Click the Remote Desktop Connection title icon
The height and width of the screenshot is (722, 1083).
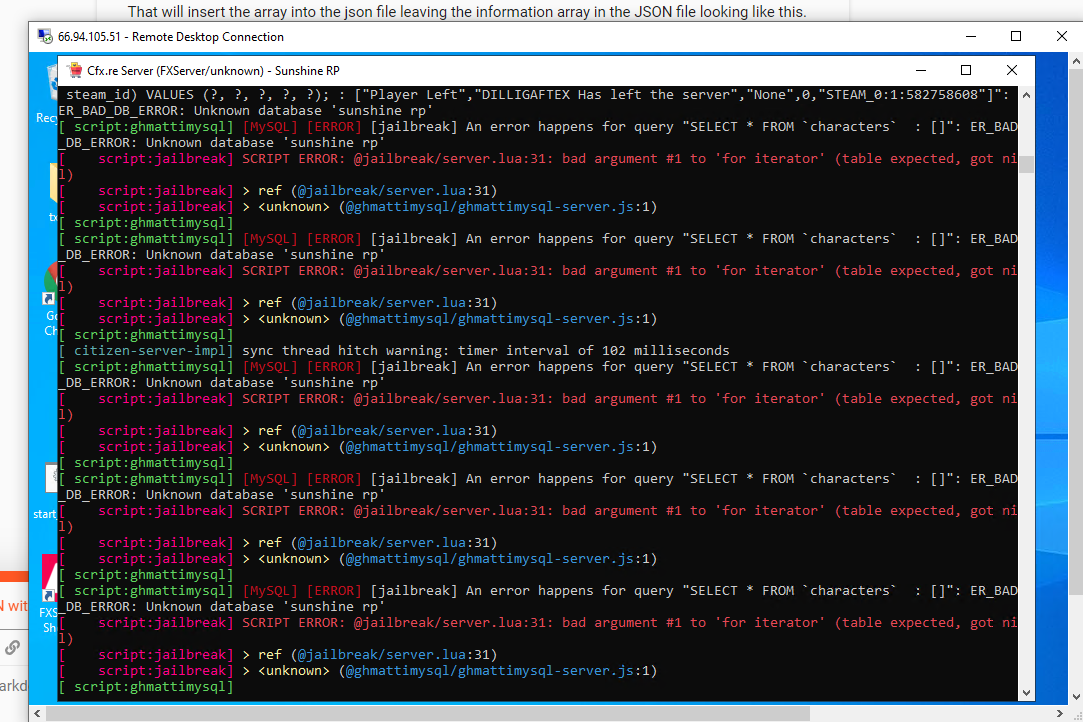pos(44,37)
